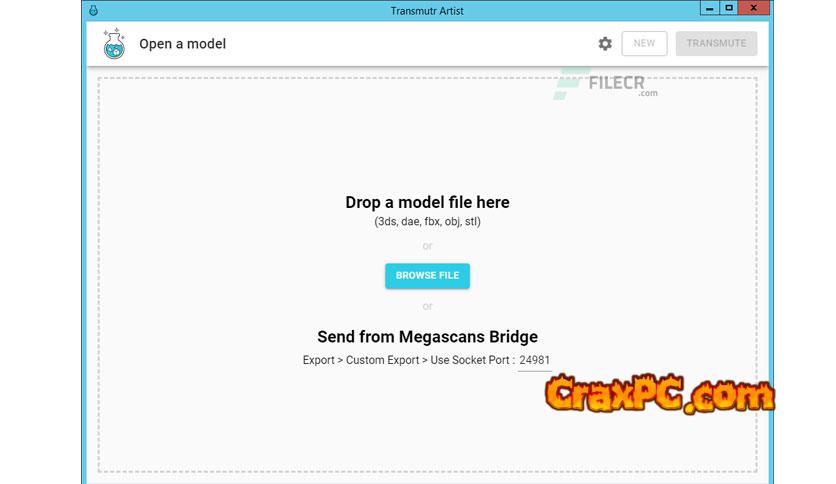Close the Transmutr Artist window
This screenshot has width=836, height=484.
(x=754, y=8)
